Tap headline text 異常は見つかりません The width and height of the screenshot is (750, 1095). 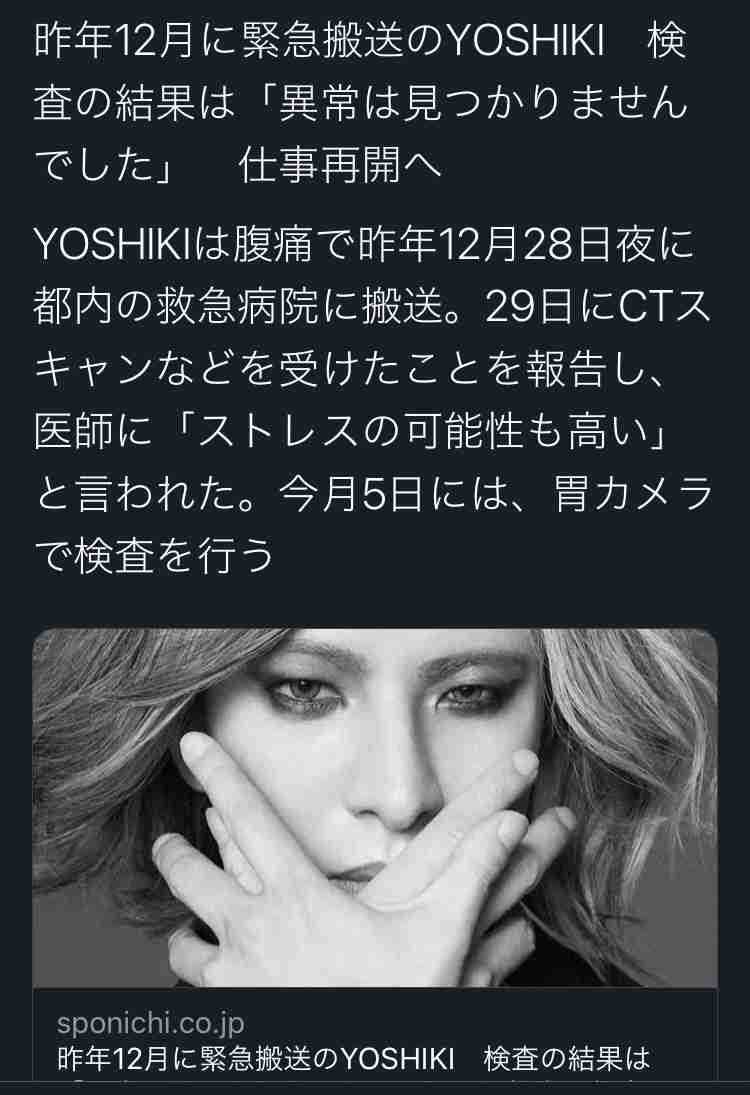(x=483, y=105)
